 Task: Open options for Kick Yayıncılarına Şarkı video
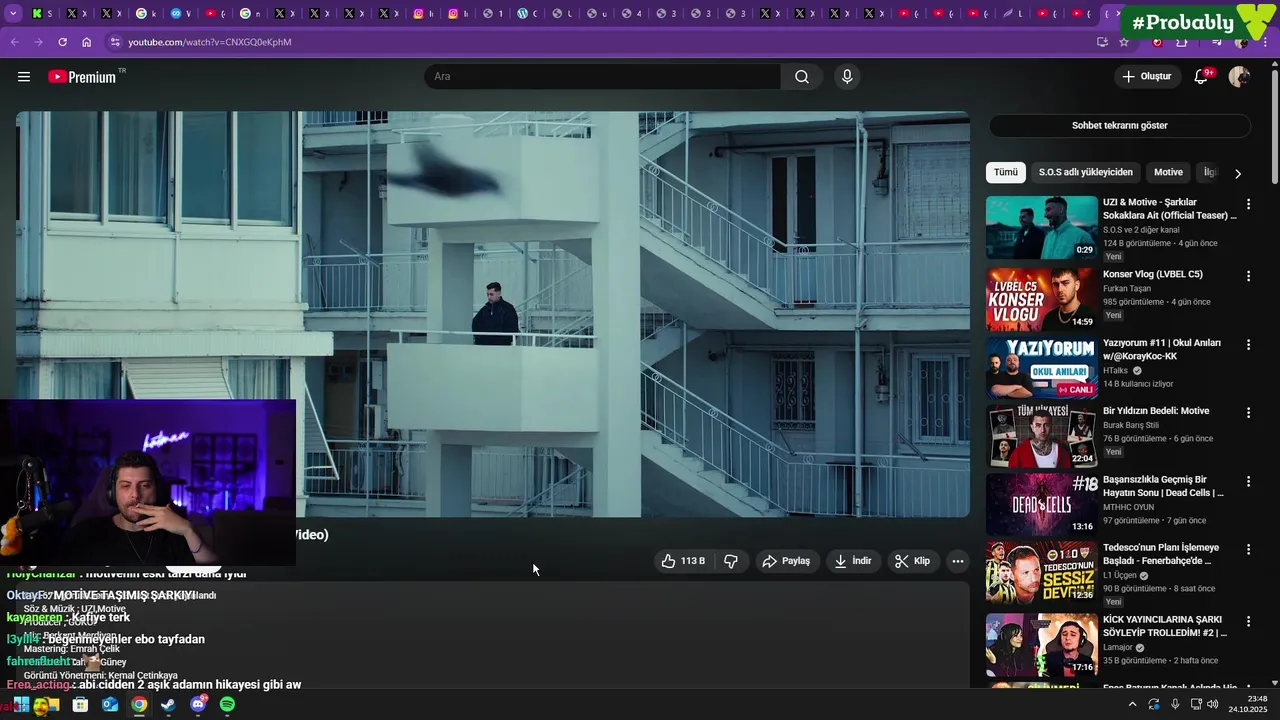click(x=1248, y=621)
